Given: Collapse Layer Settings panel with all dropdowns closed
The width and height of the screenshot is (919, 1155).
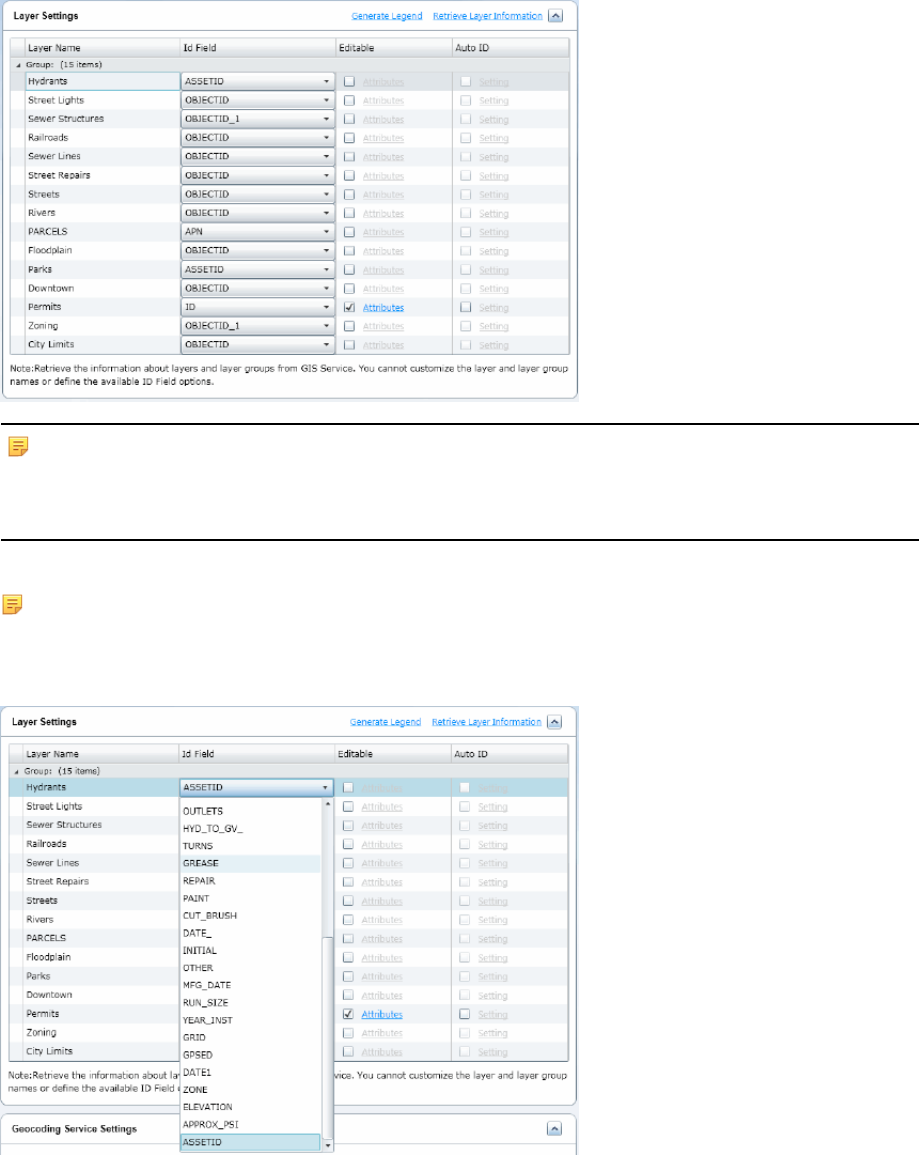Looking at the screenshot, I should pos(556,15).
